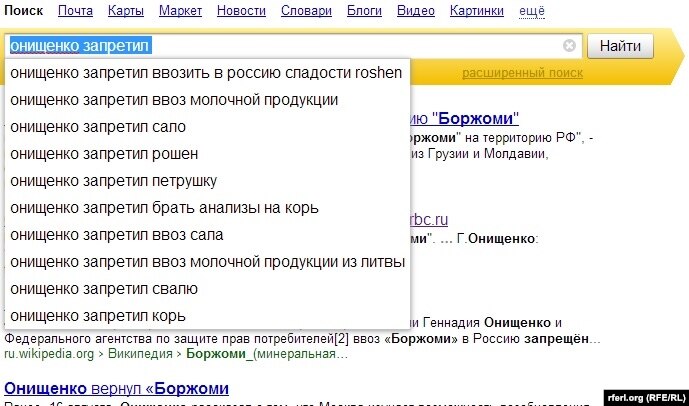Switch to the Маркет tab
The width and height of the screenshot is (689, 406).
point(180,12)
